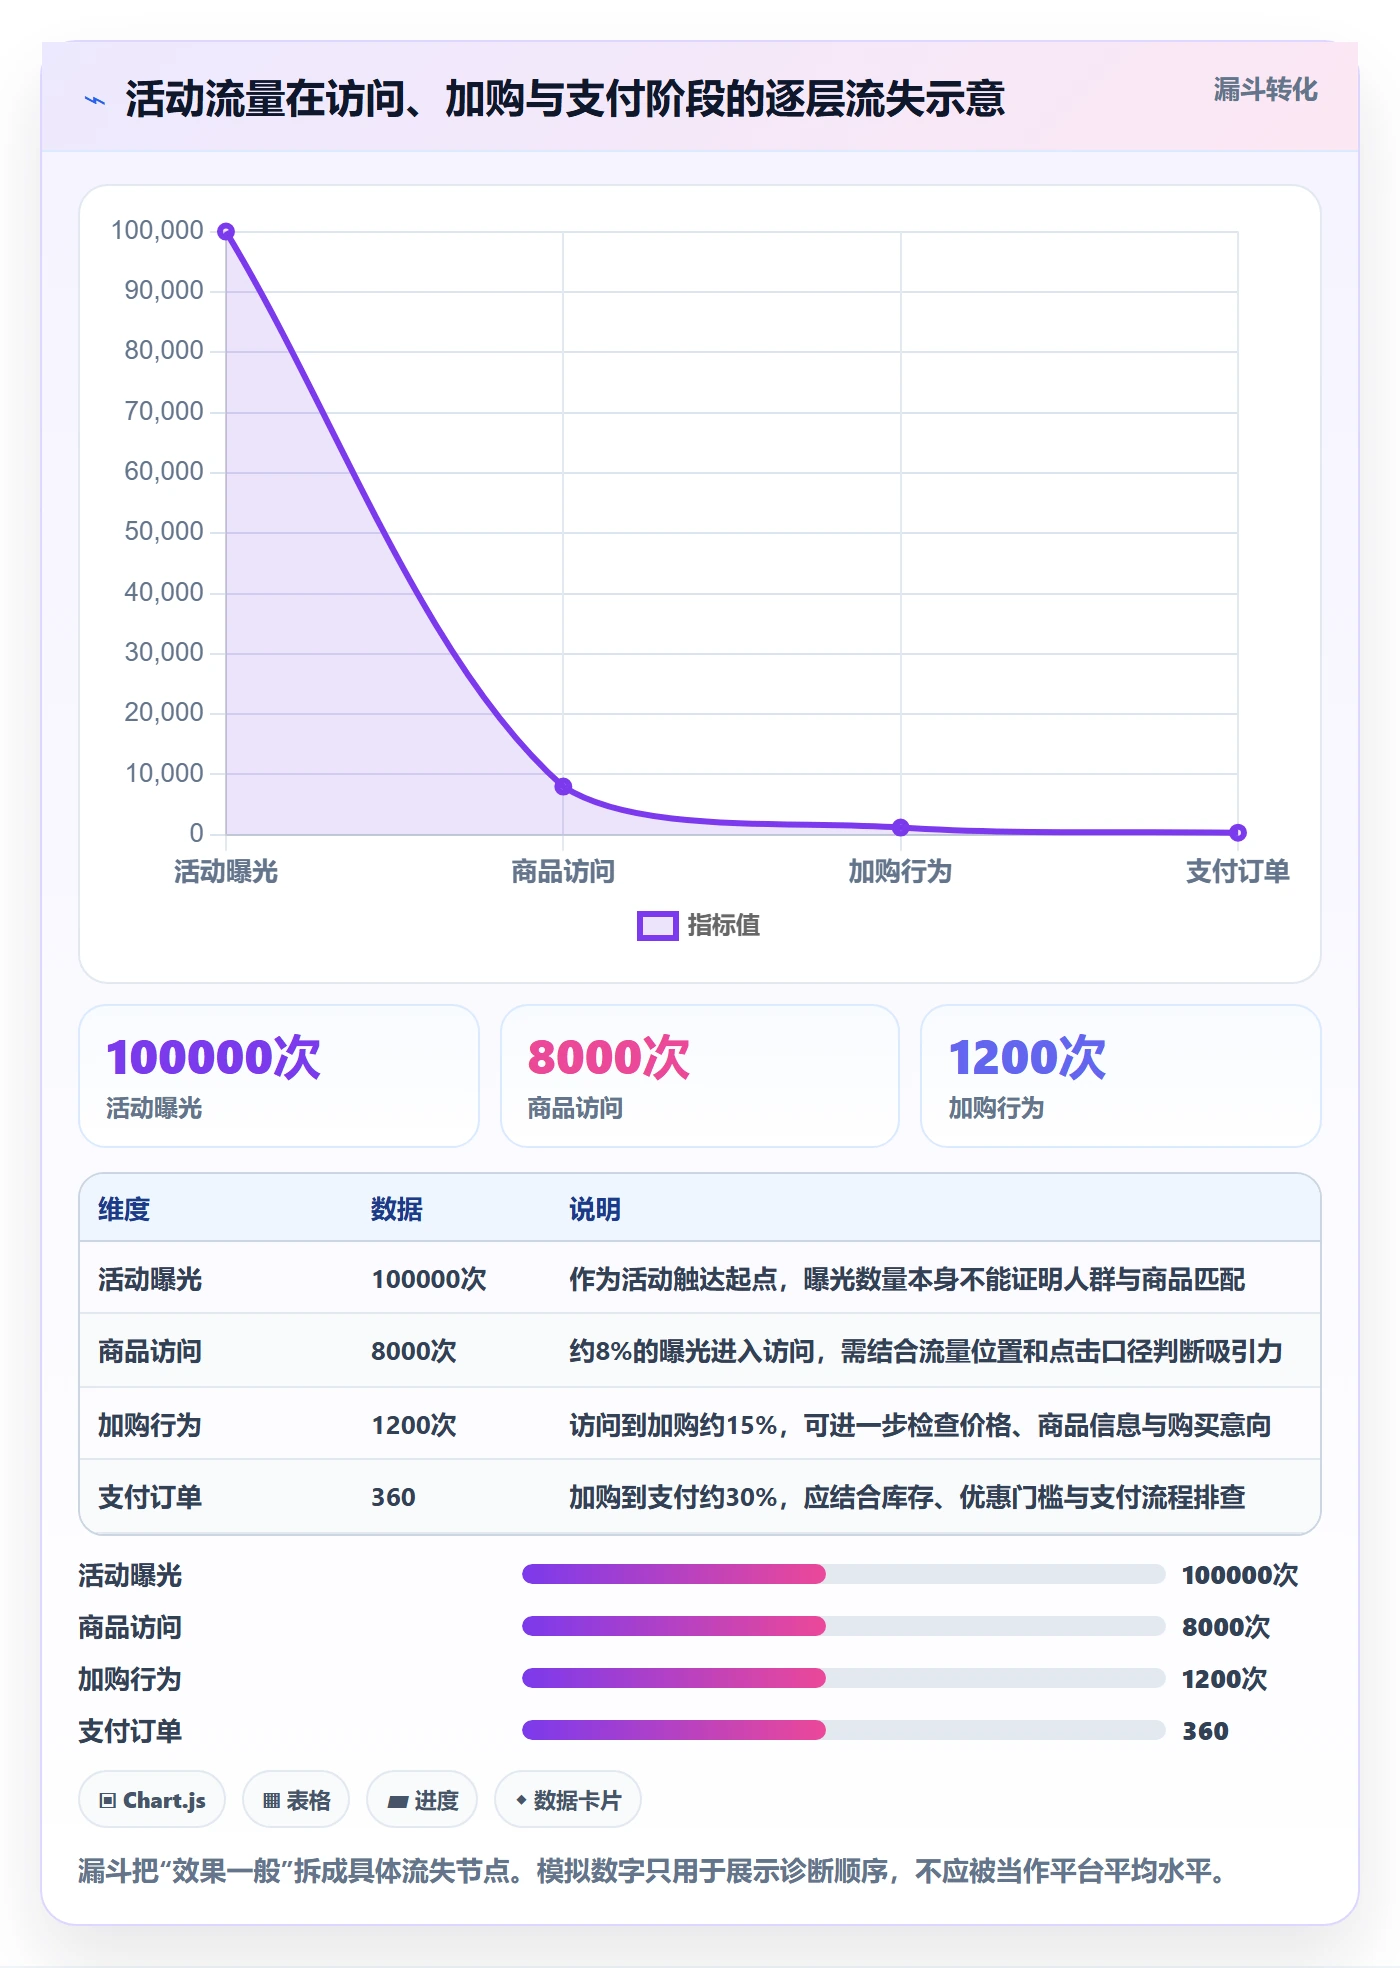Click the lightning bolt icon beside the title
Viewport: 1400px width, 1968px height.
(x=95, y=100)
